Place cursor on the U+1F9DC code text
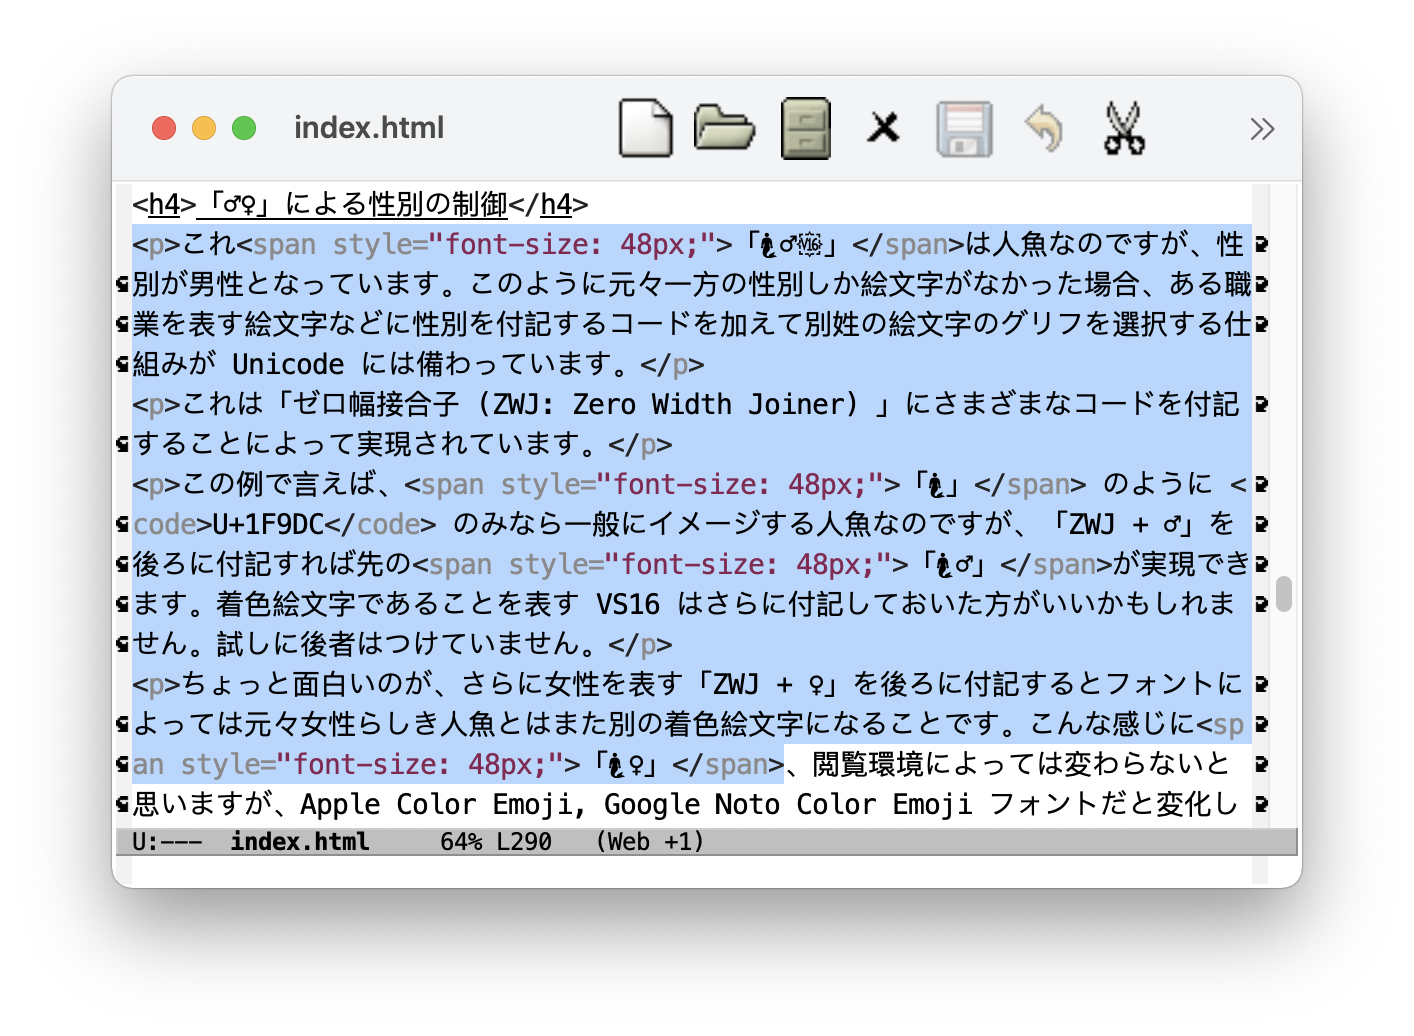This screenshot has height=1036, width=1414. point(268,524)
